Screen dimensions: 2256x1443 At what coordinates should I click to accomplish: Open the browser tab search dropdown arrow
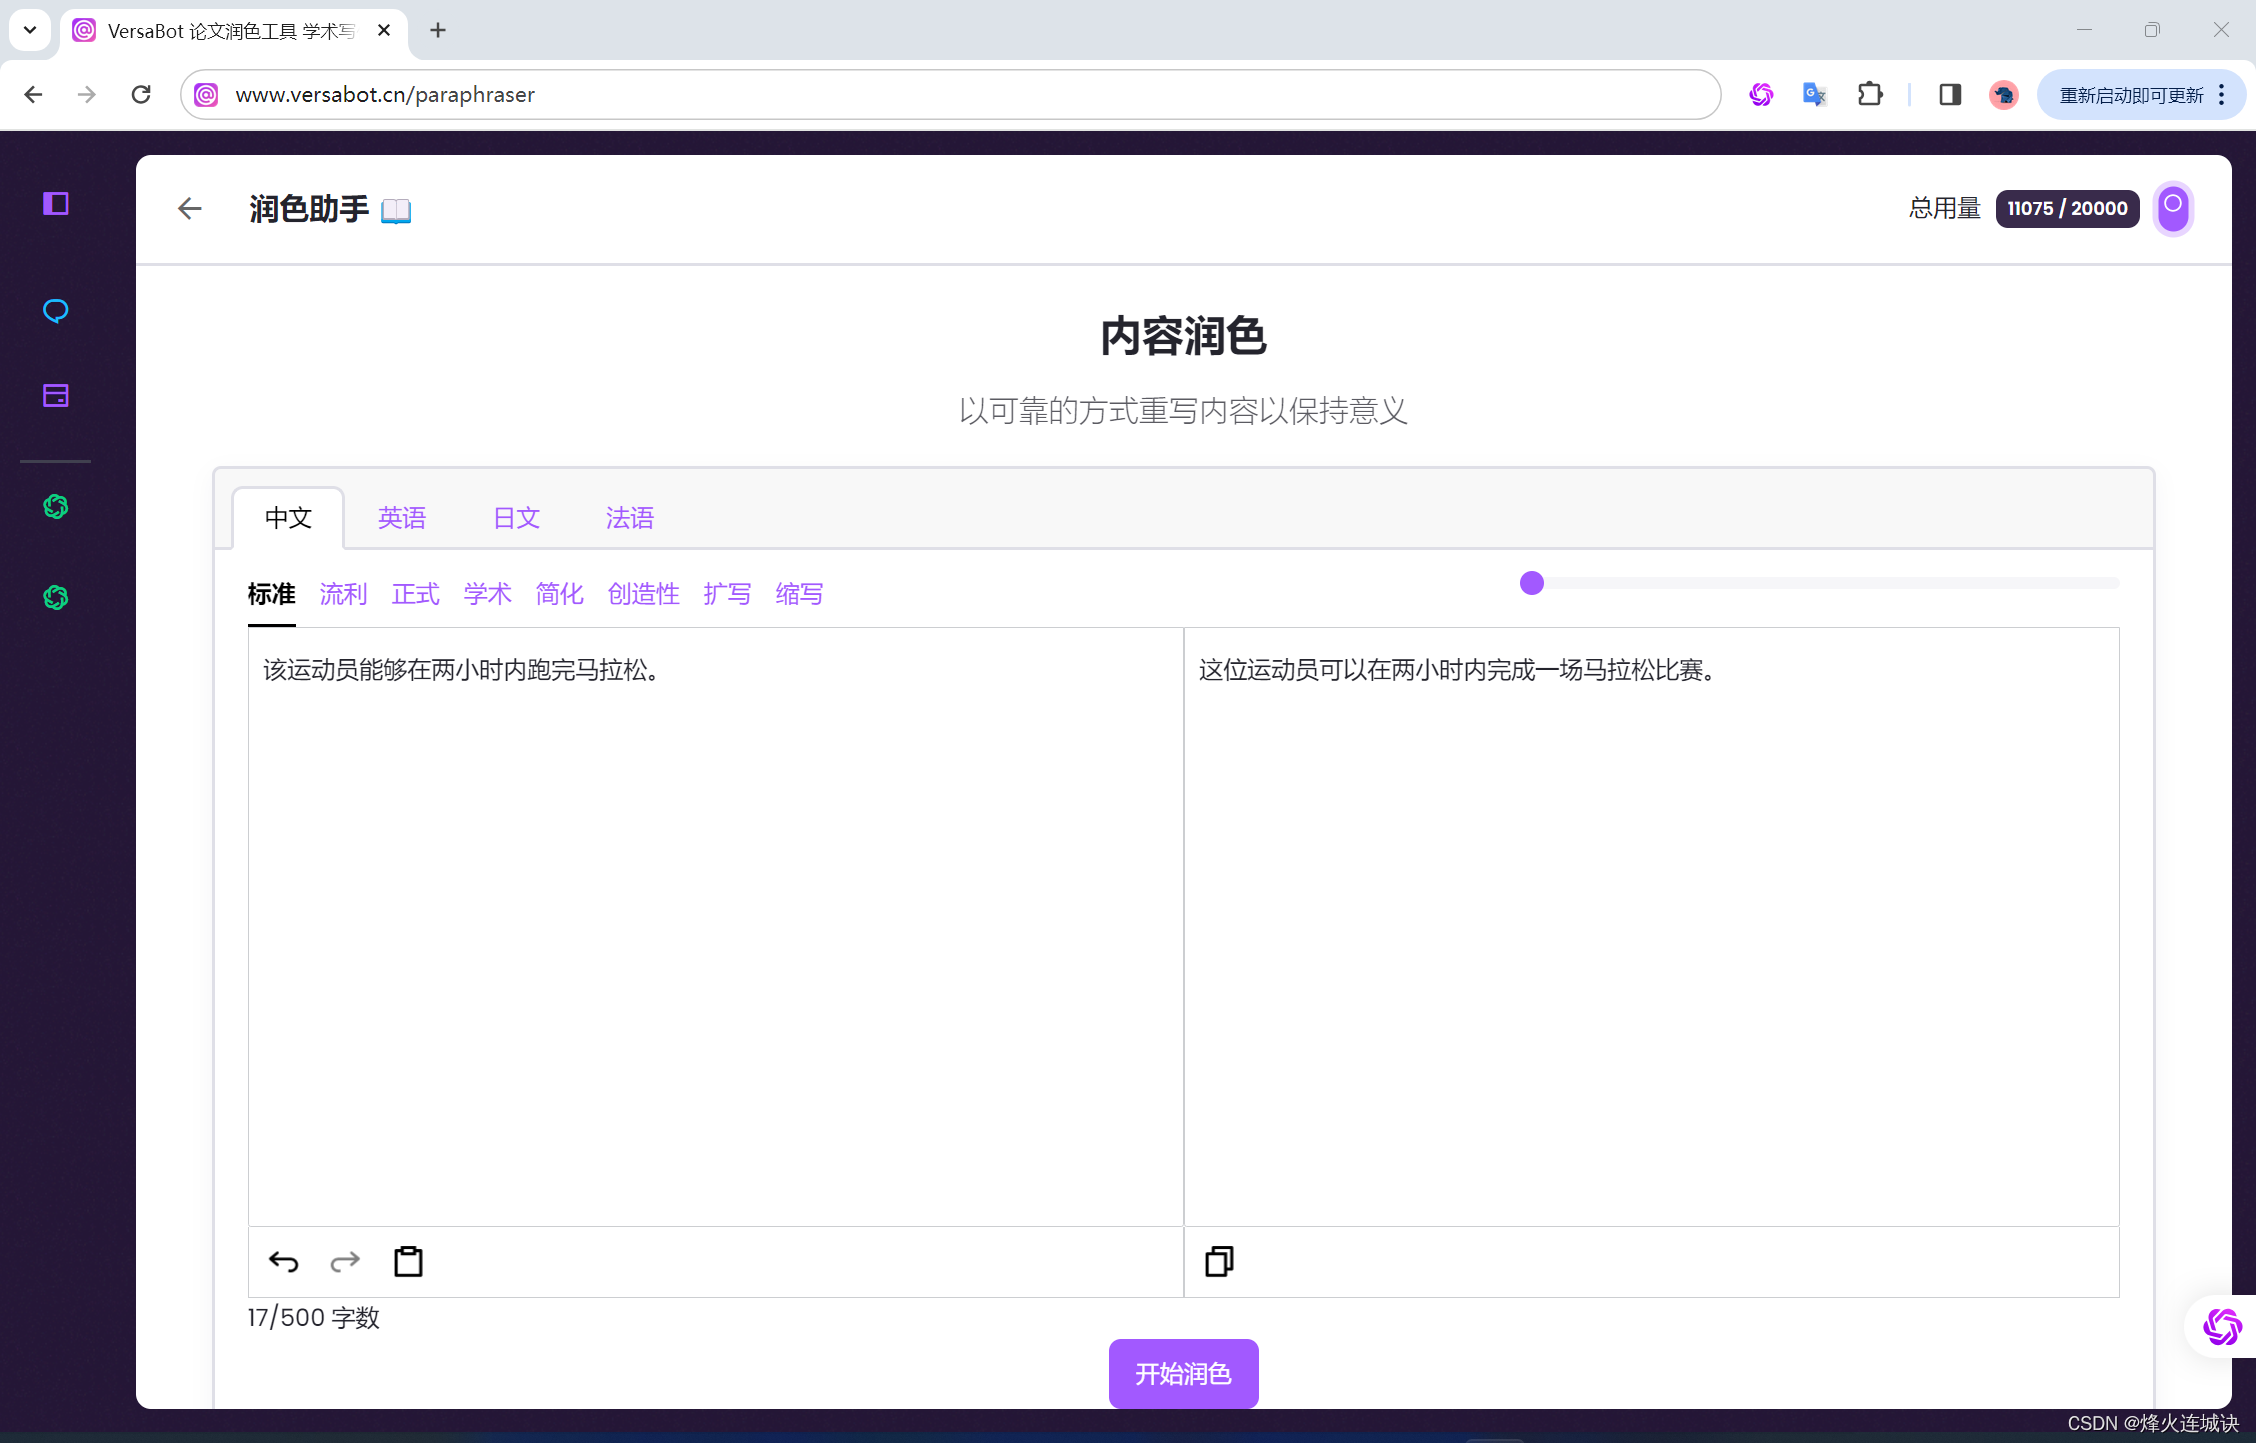(x=30, y=30)
